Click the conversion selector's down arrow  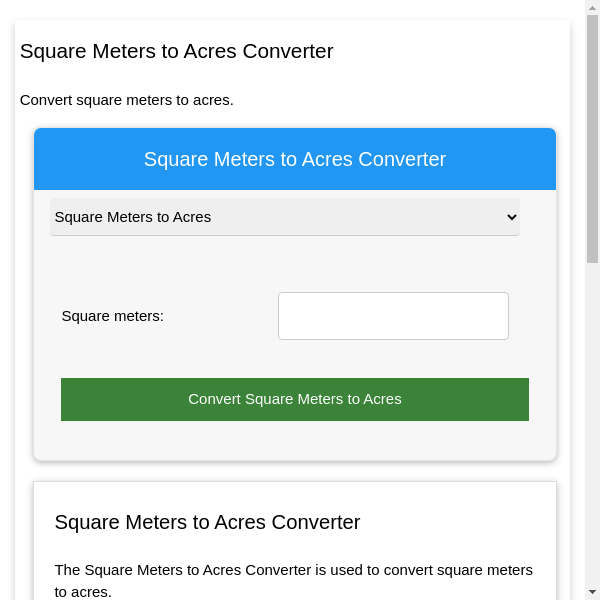pyautogui.click(x=512, y=217)
